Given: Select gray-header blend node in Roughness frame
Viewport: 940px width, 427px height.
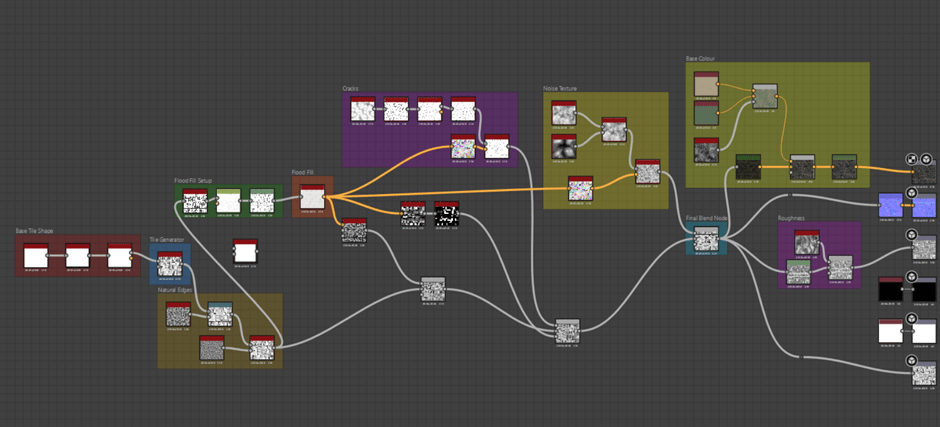Looking at the screenshot, I should click(840, 269).
